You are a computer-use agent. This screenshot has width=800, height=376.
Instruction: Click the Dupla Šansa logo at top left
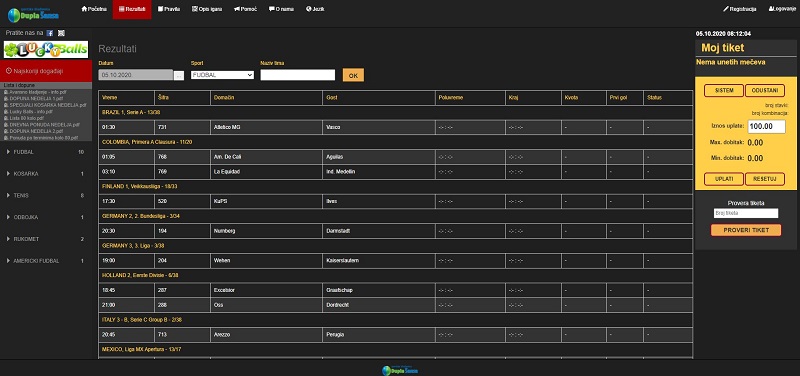33,14
